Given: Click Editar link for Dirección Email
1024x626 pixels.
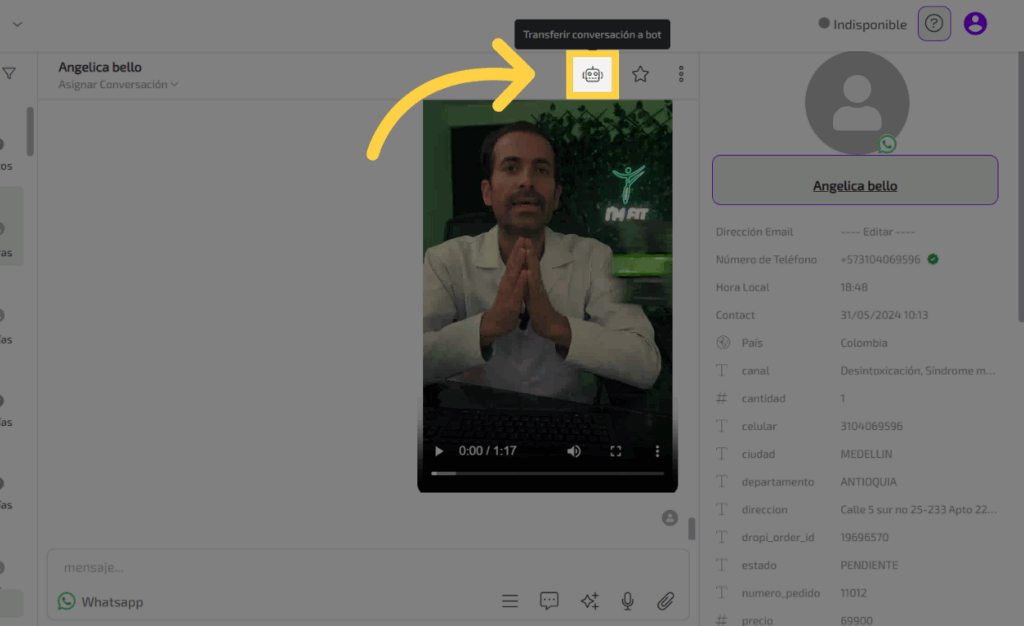Looking at the screenshot, I should pyautogui.click(x=877, y=232).
